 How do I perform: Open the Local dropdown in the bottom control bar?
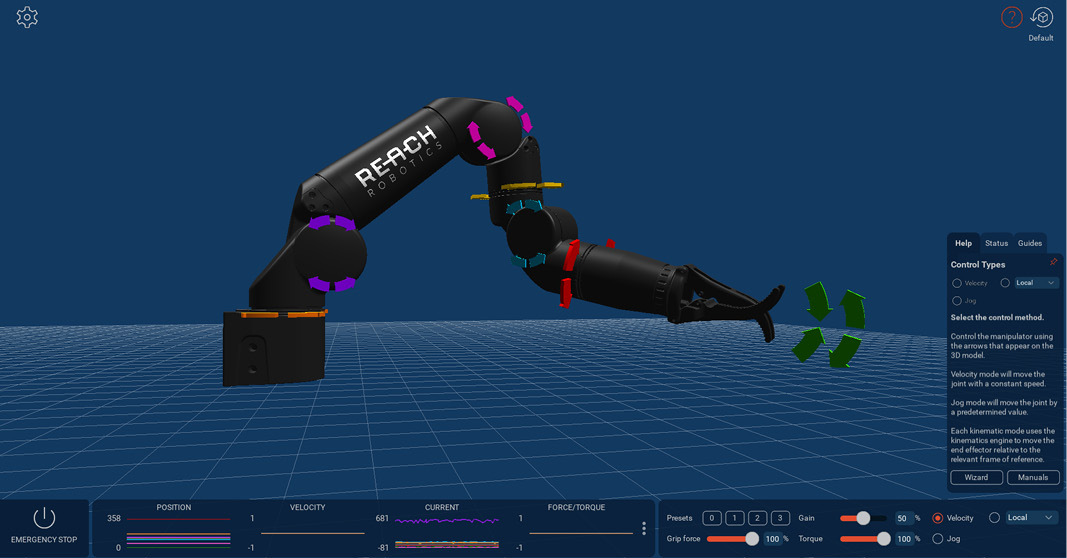point(1030,518)
